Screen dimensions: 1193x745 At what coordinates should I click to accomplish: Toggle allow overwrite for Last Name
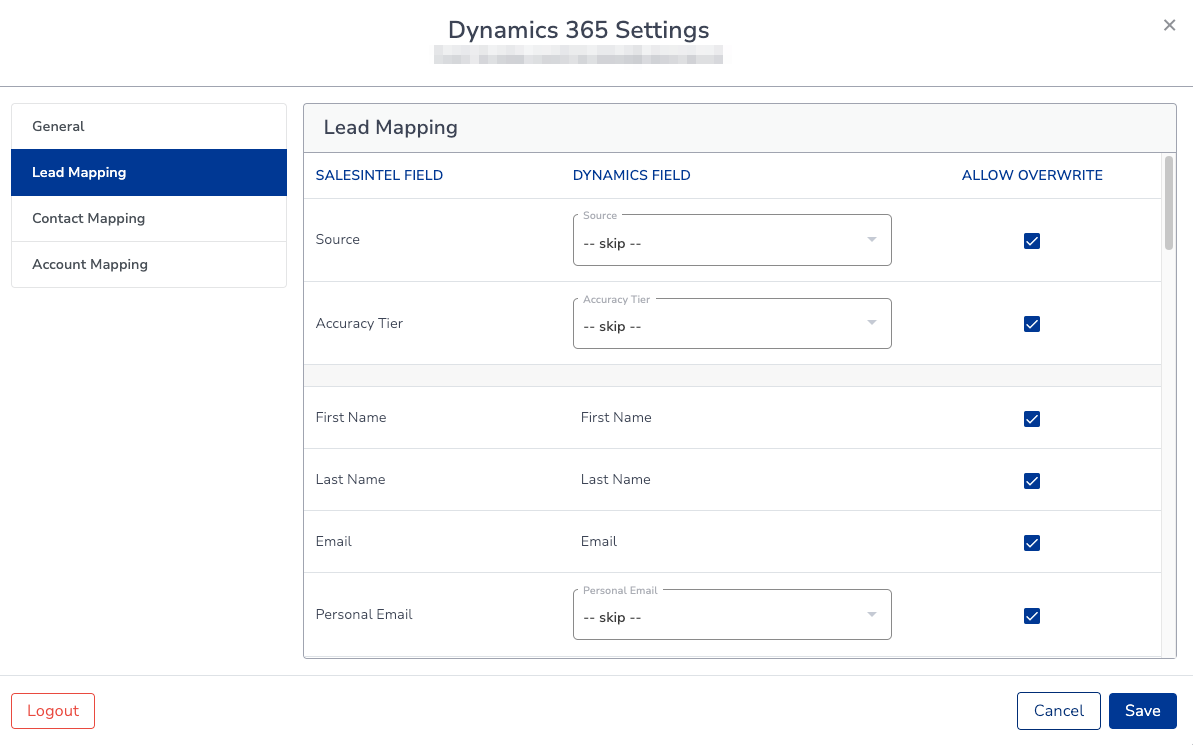tap(1032, 481)
